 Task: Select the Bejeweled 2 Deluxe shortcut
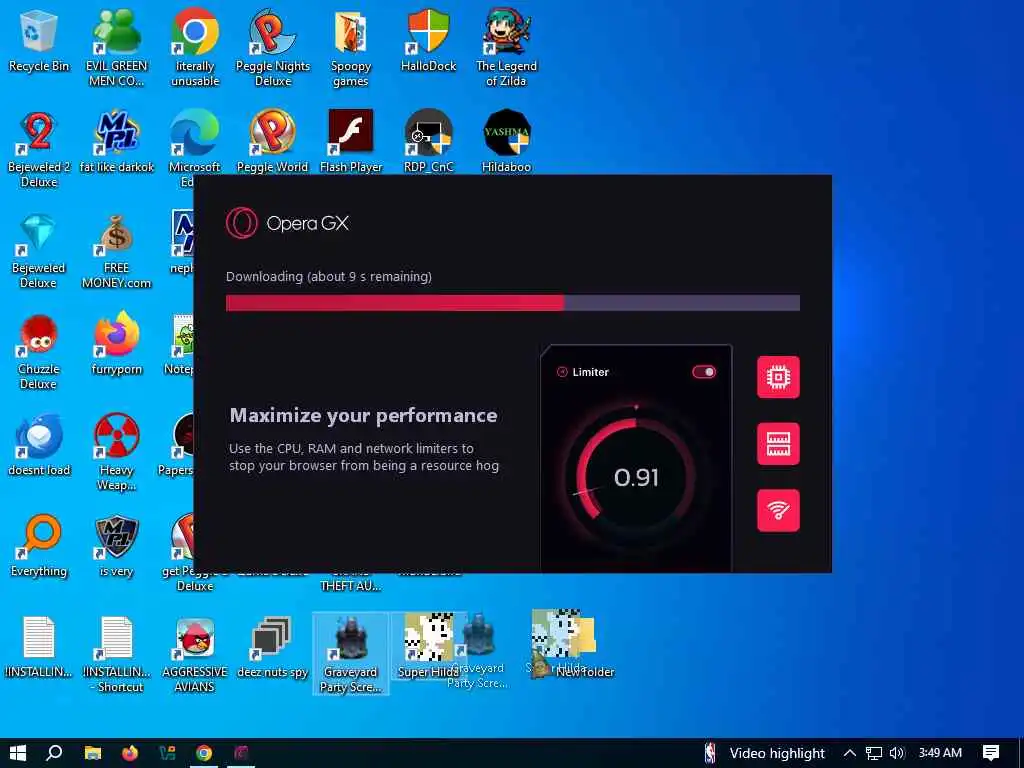click(39, 150)
